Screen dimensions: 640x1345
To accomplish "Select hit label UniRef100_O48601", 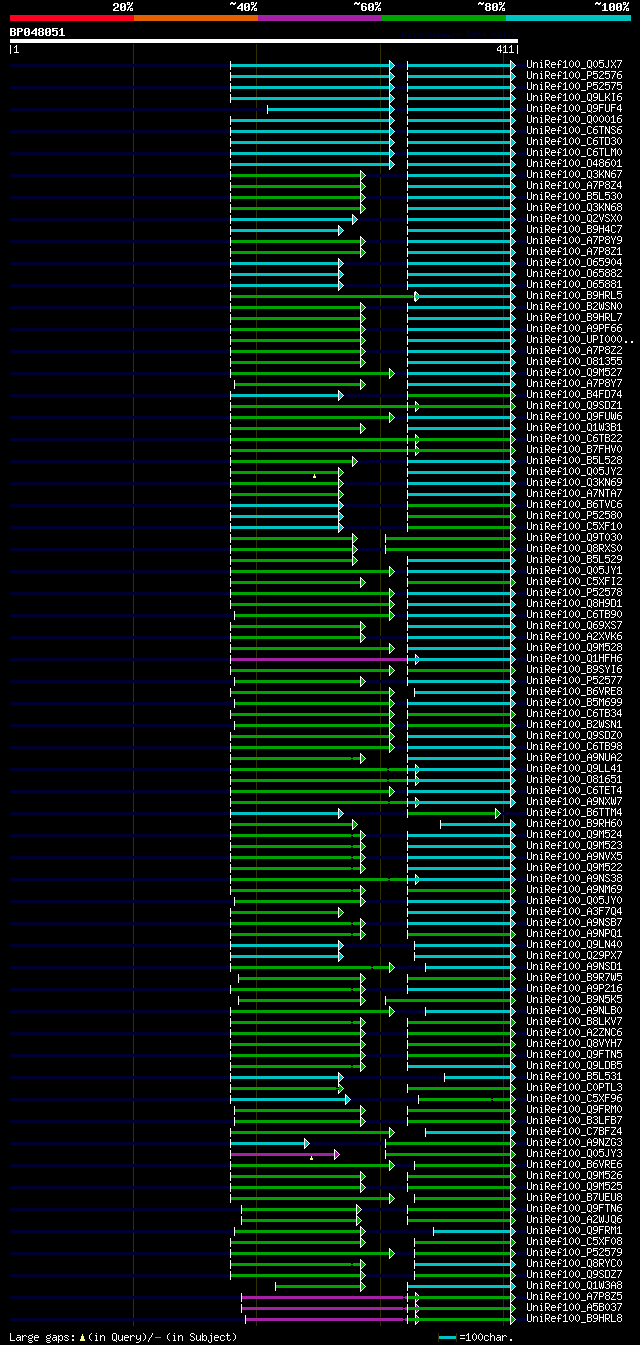I will (x=574, y=163).
